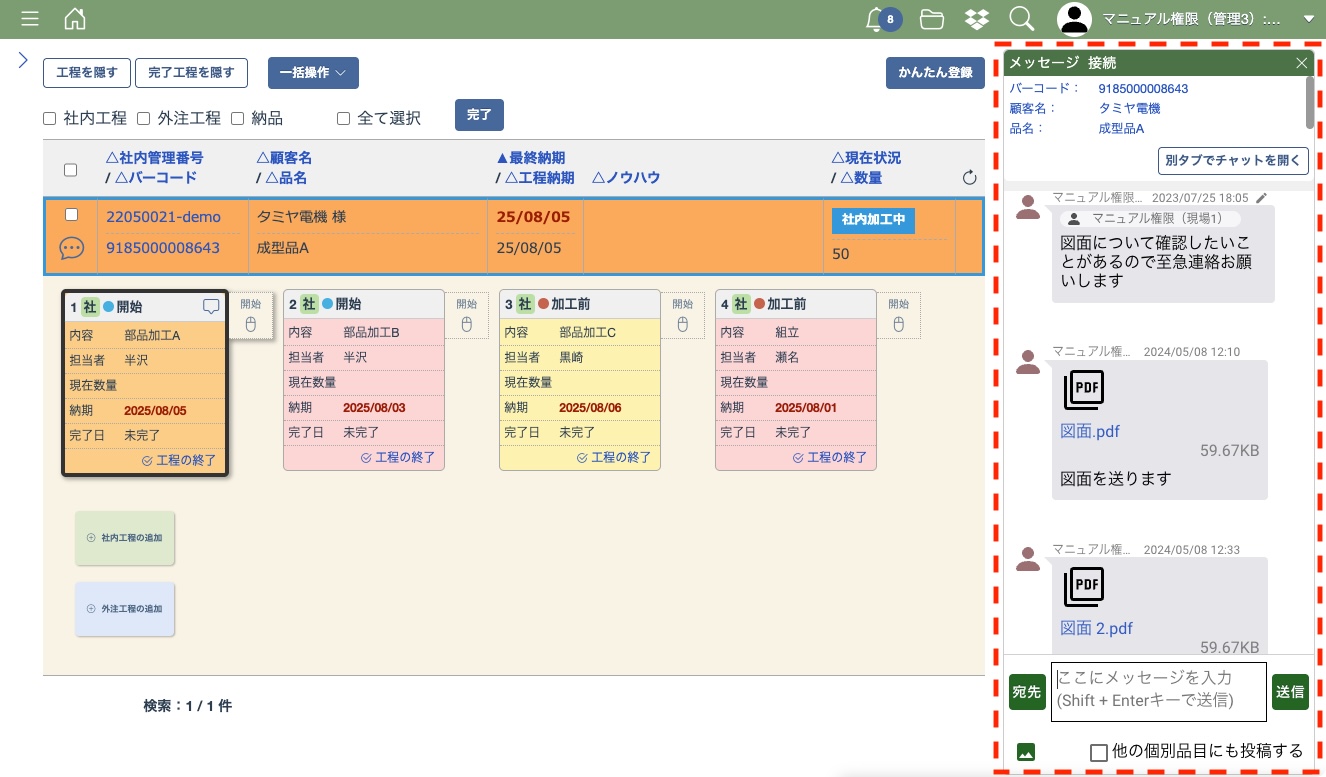Open the hamburger menu icon
This screenshot has height=777, width=1326.
click(x=30, y=19)
